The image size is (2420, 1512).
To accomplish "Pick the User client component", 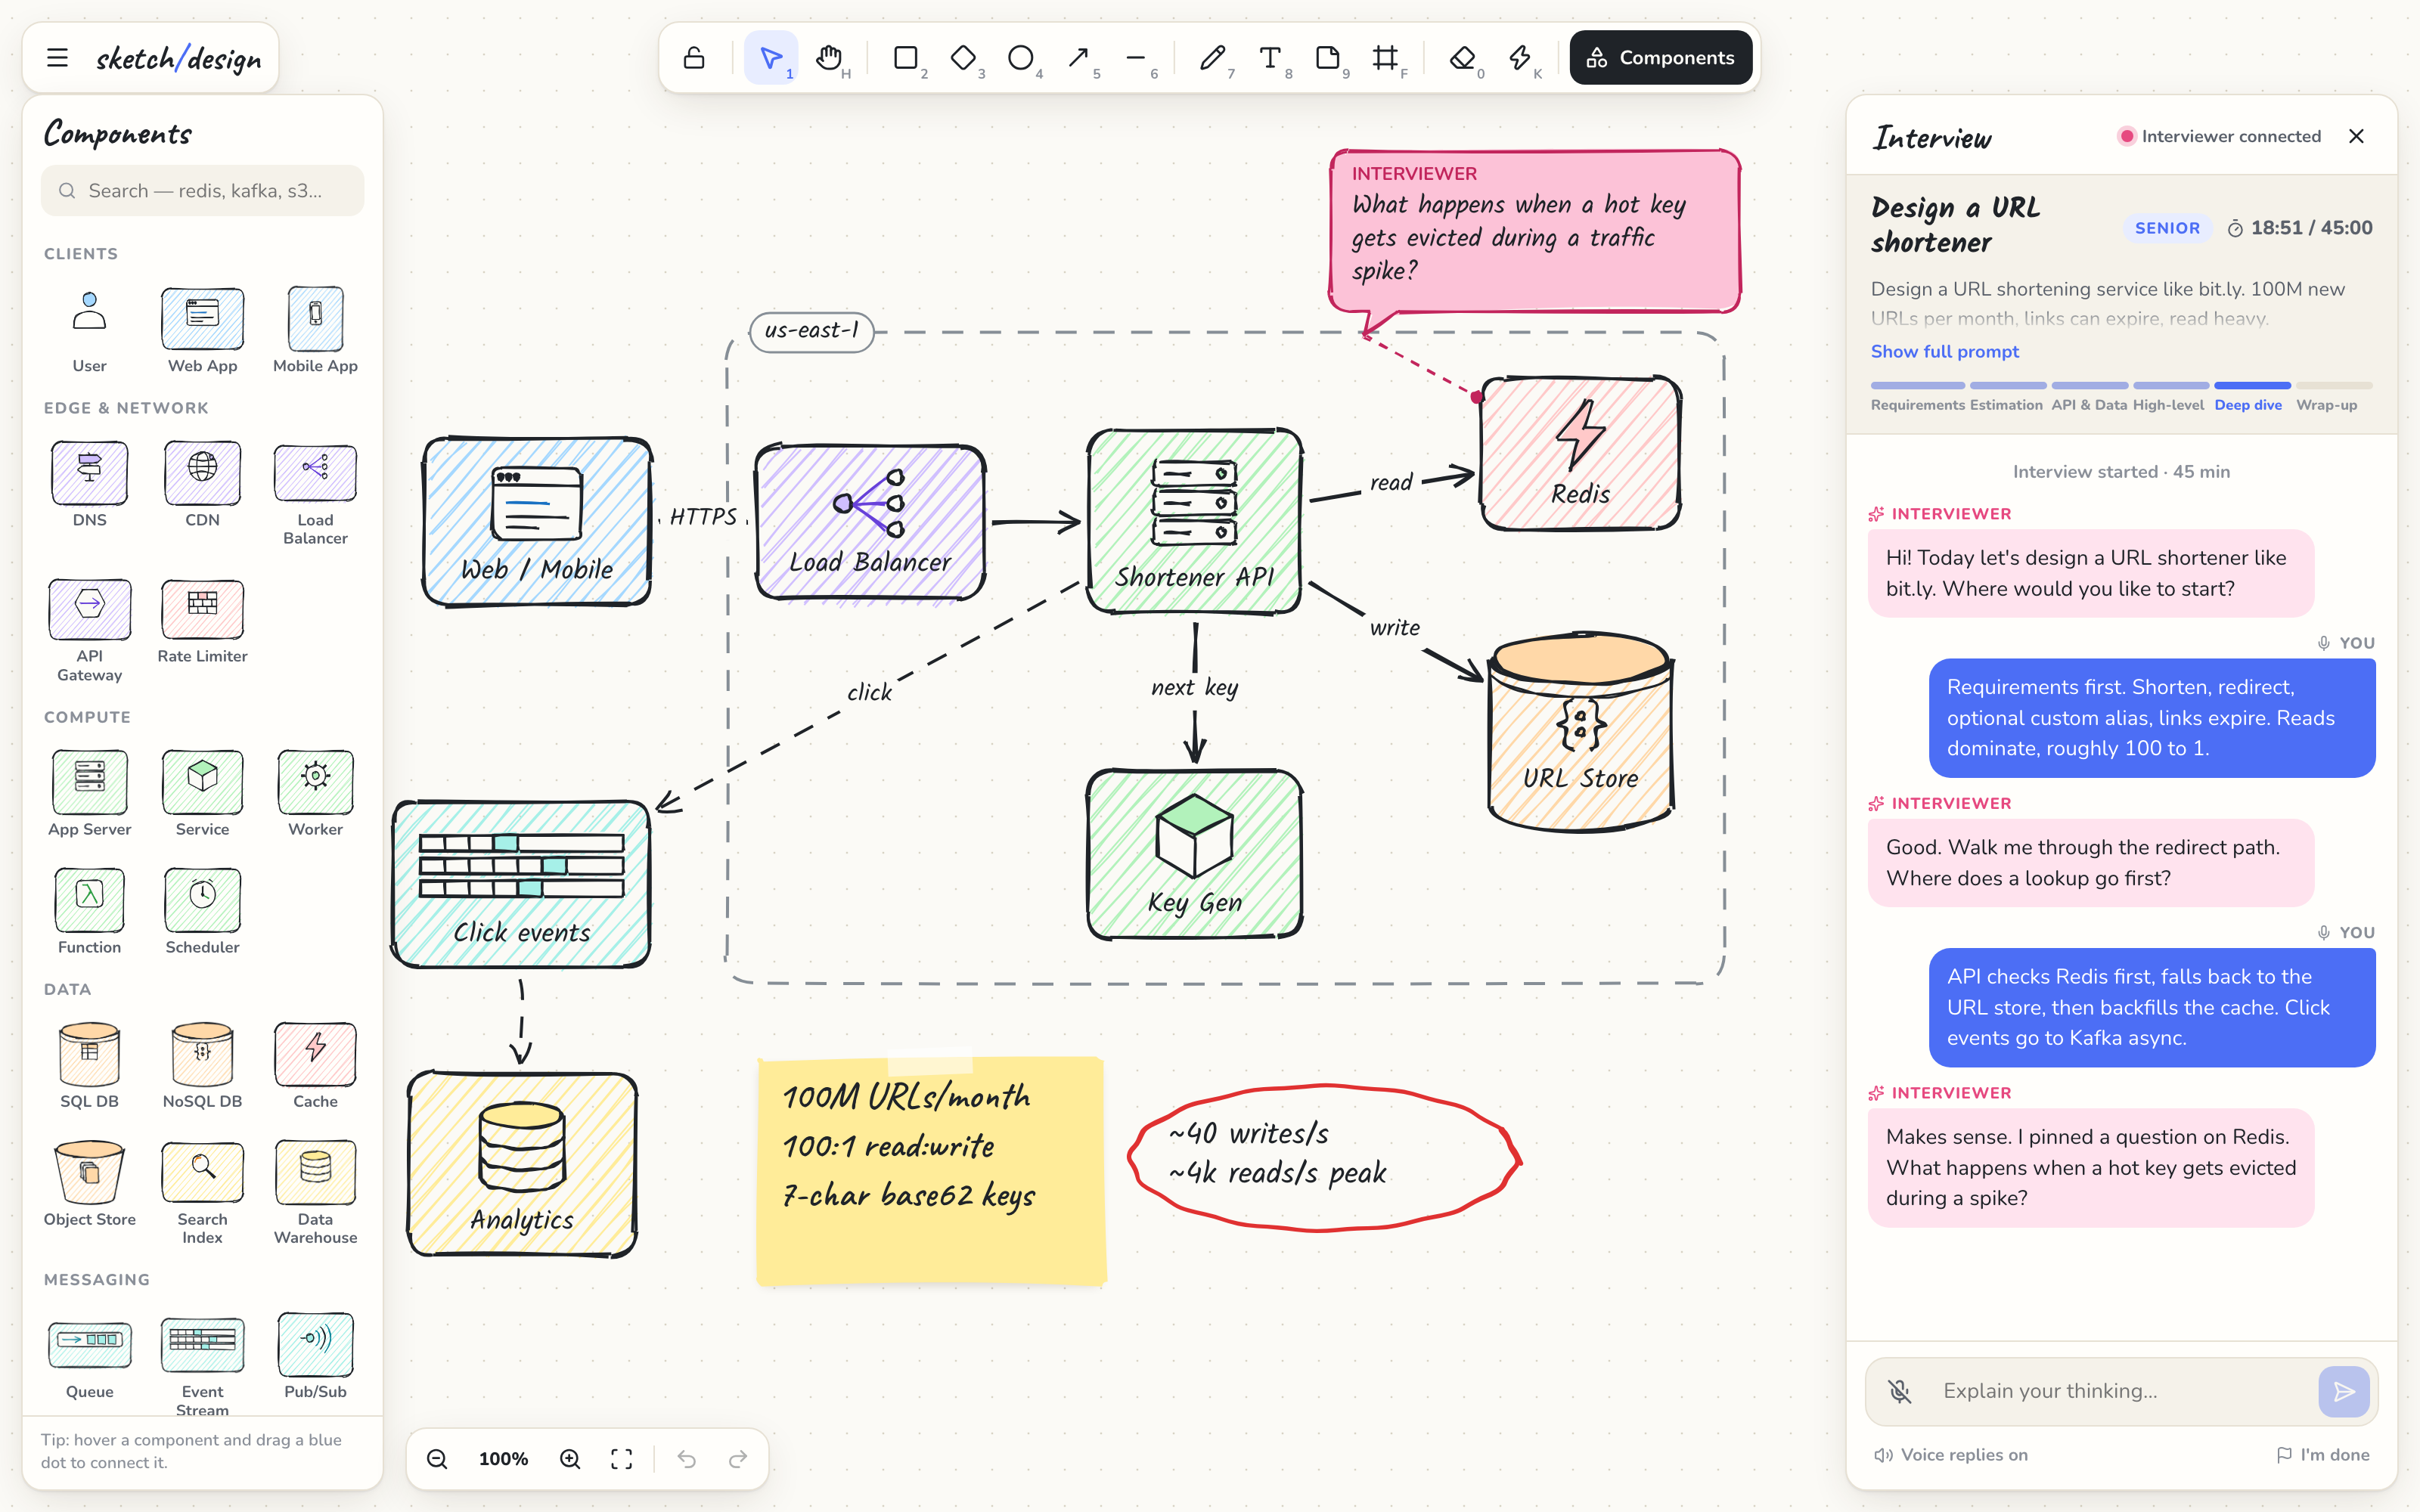I will click(89, 331).
